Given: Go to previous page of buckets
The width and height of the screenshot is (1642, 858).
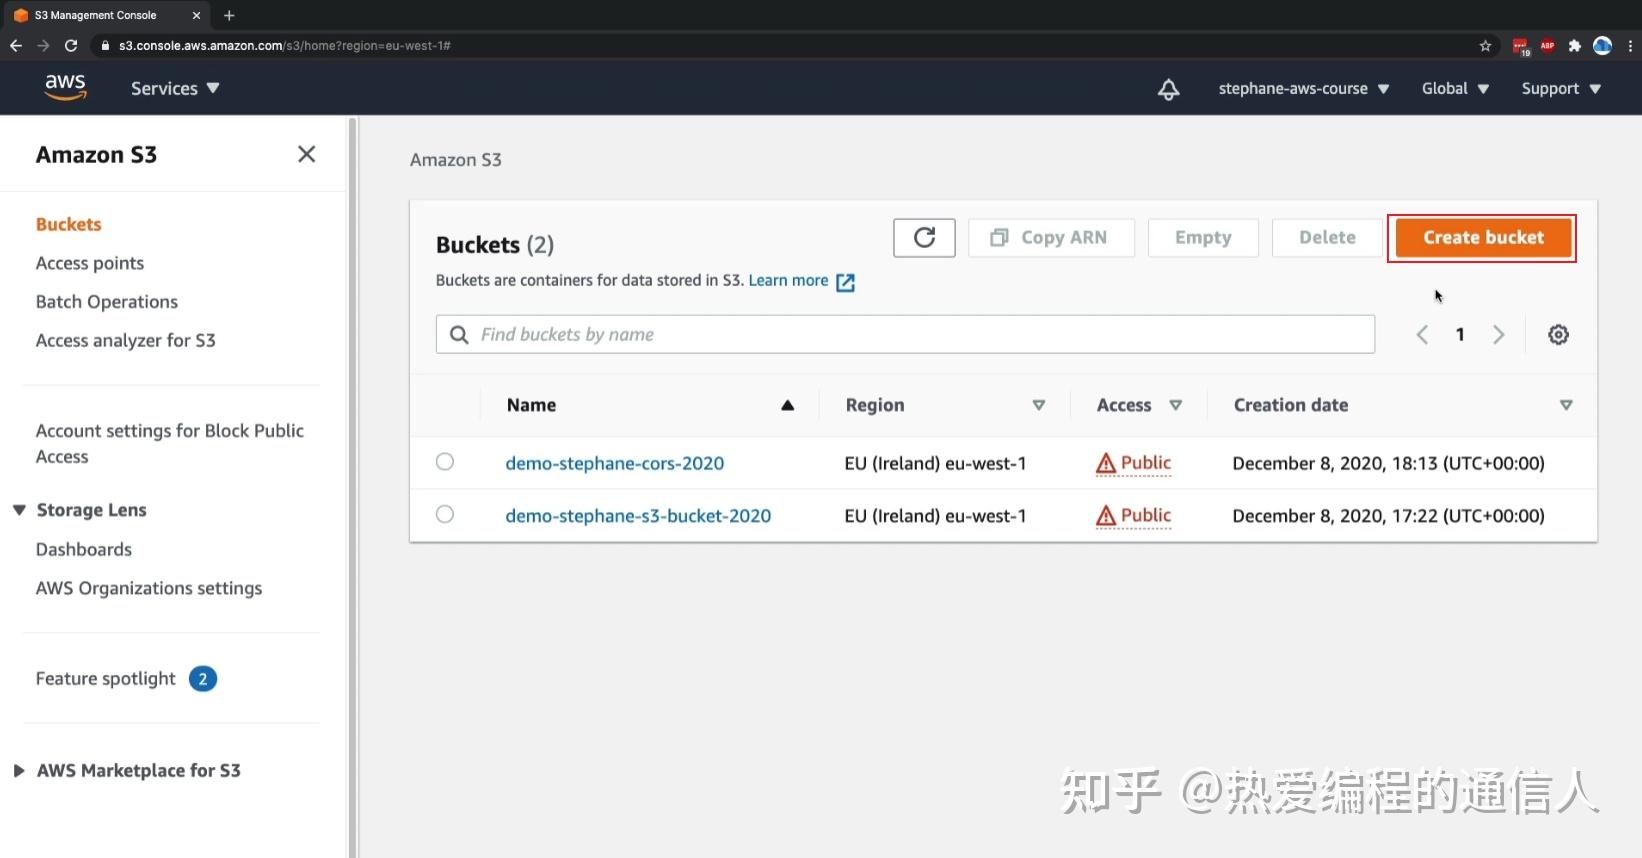Looking at the screenshot, I should click(x=1422, y=335).
